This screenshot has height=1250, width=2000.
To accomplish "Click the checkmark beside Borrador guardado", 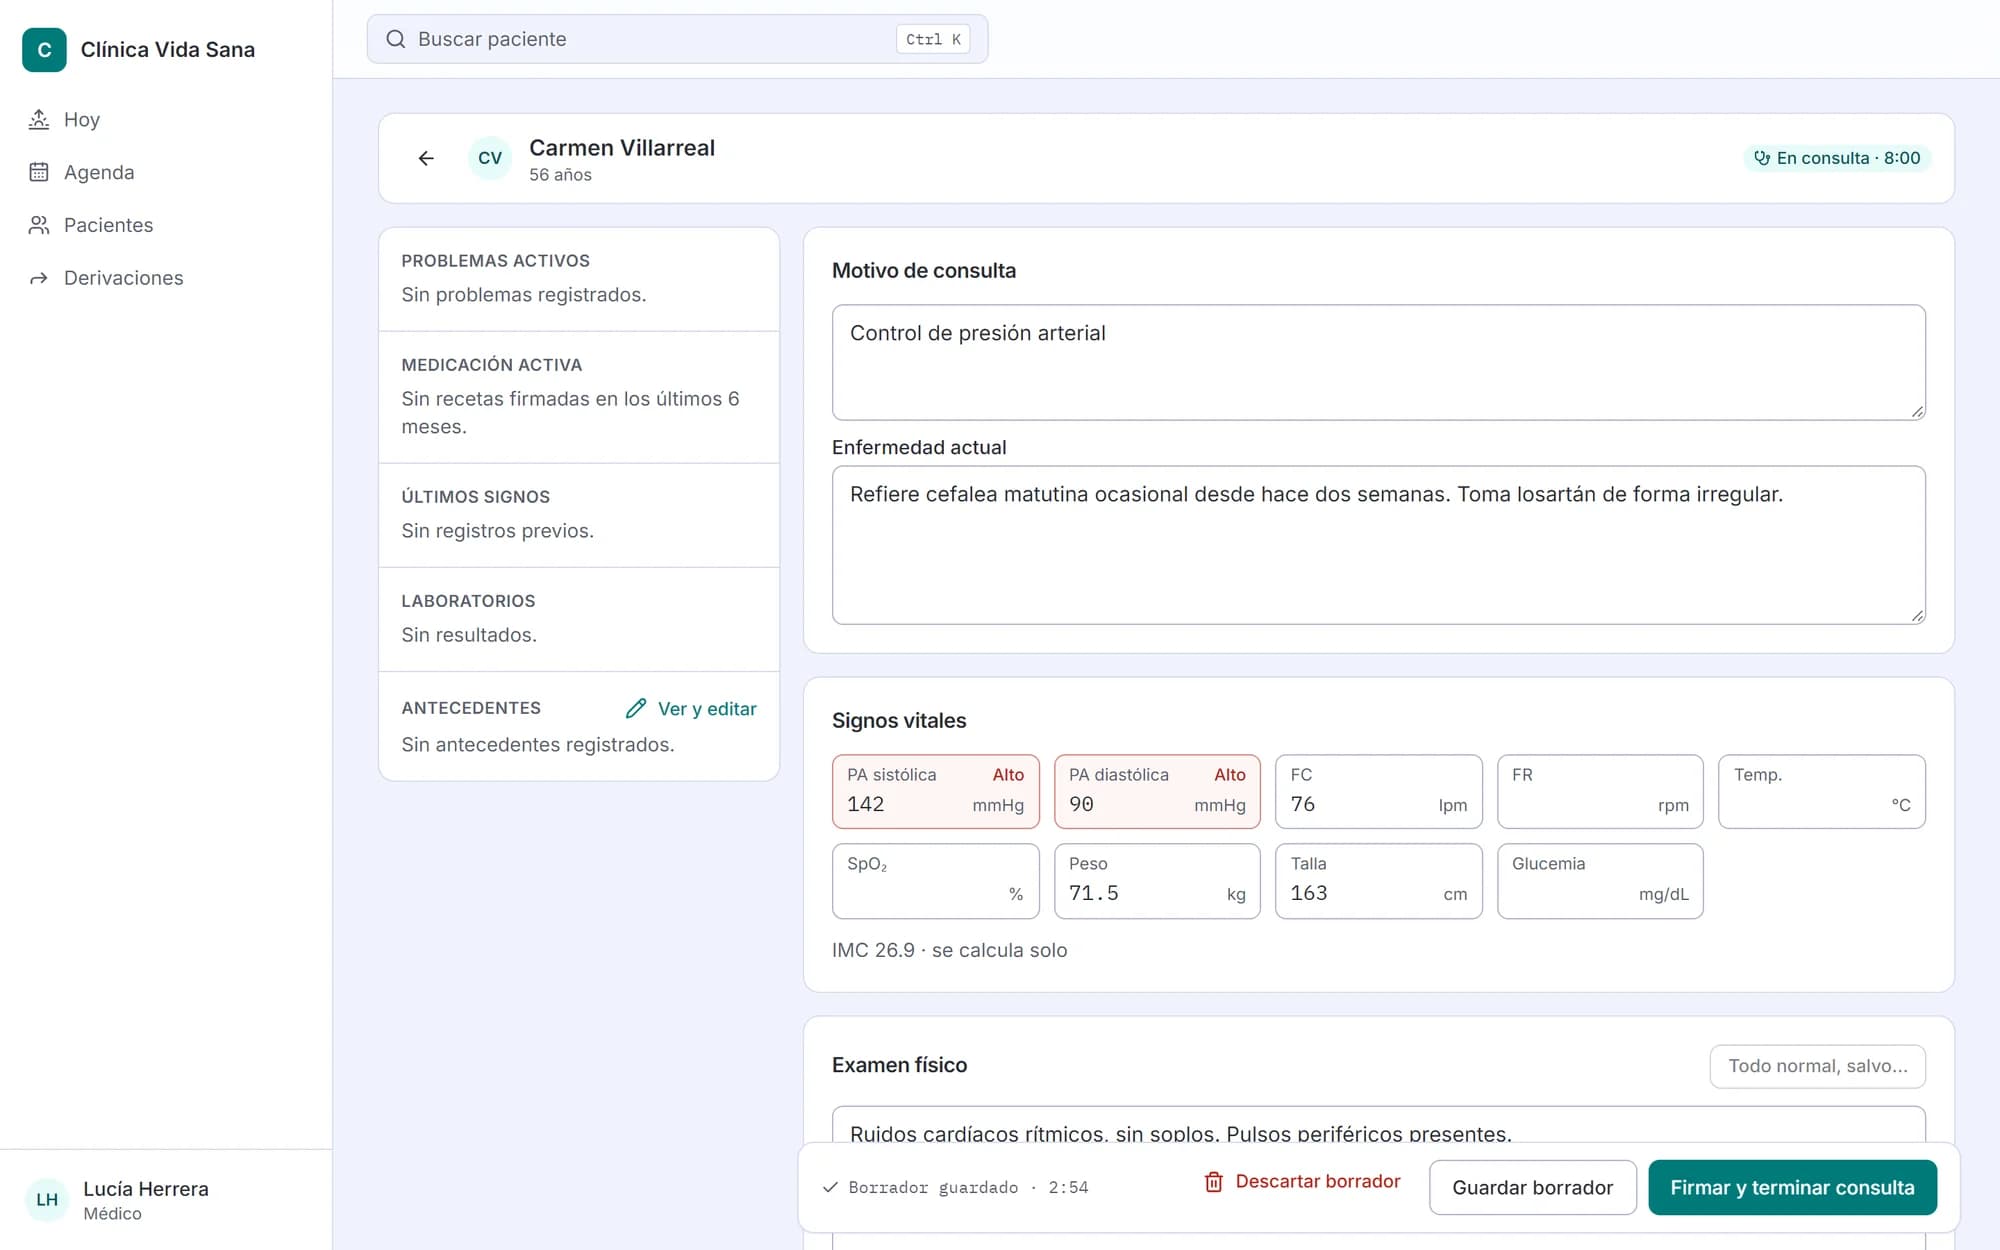I will click(x=830, y=1188).
